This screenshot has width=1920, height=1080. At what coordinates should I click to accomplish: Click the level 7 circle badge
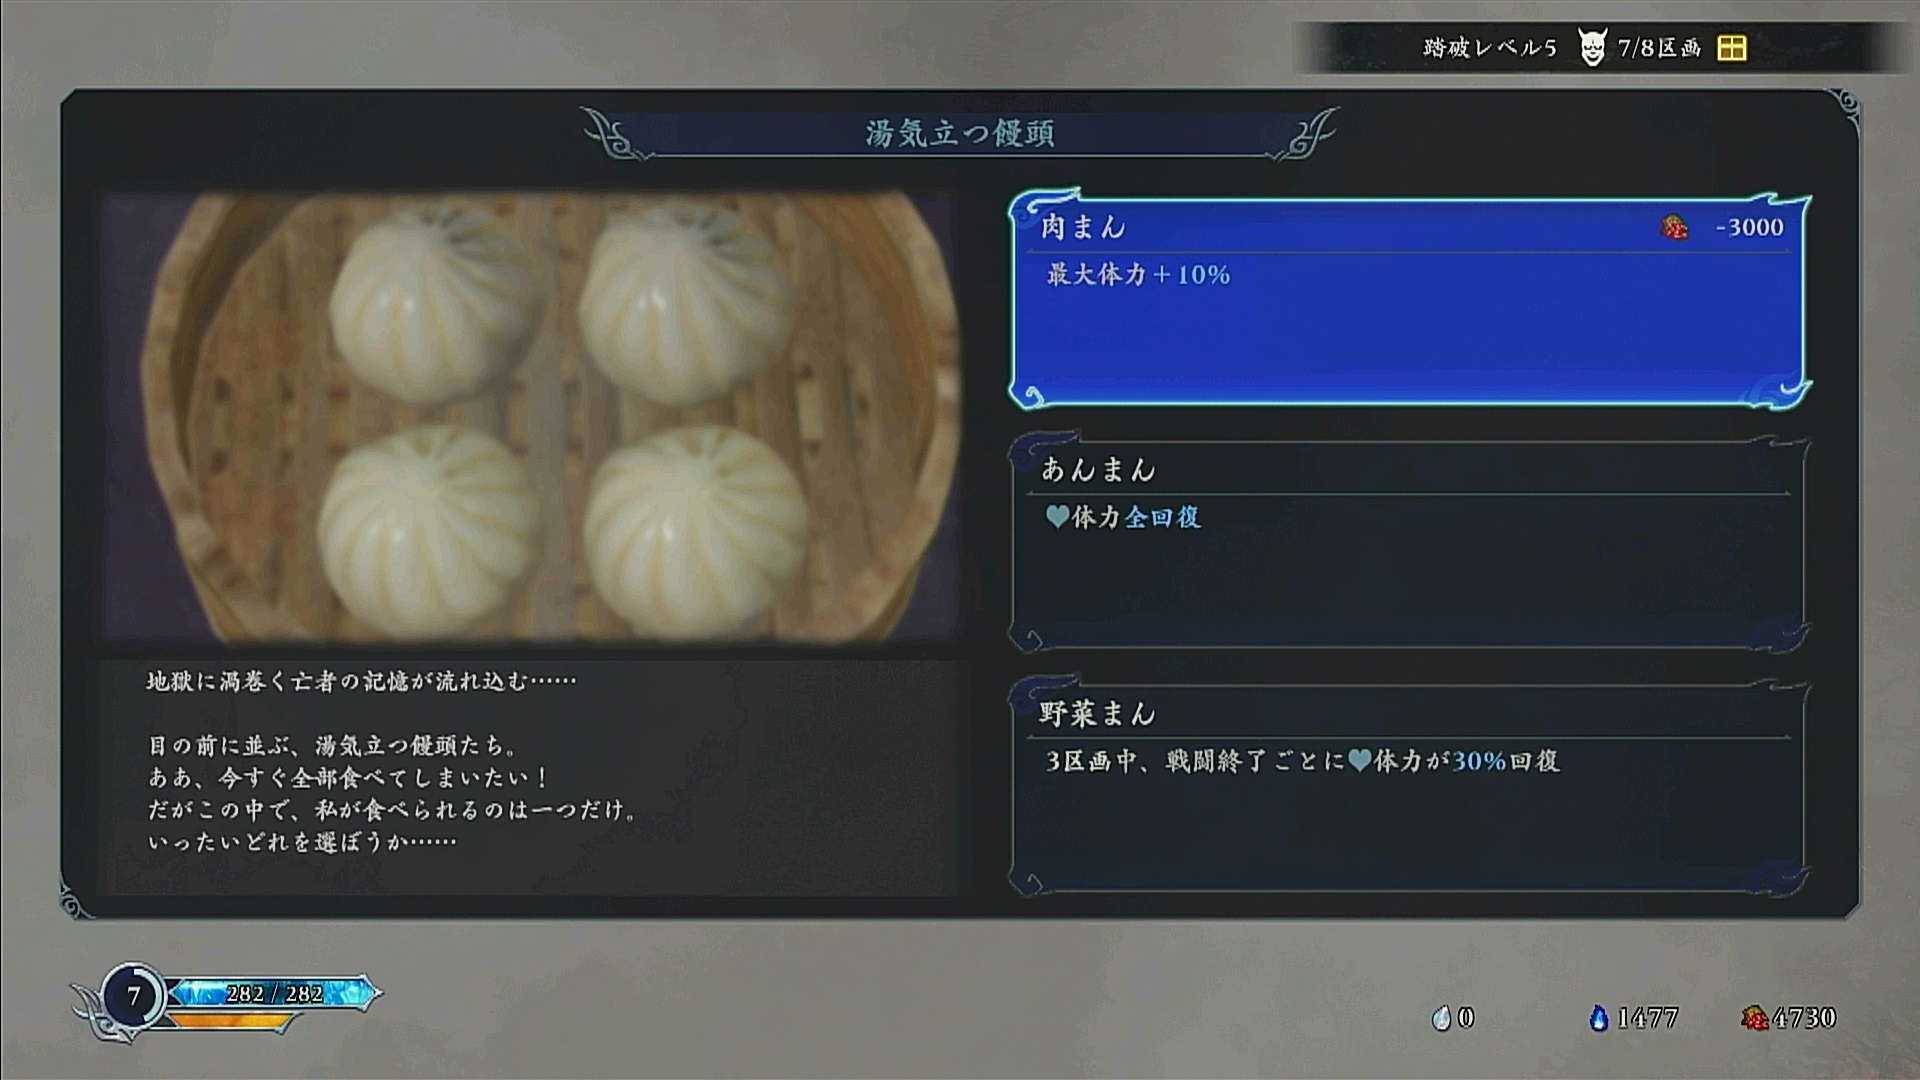pyautogui.click(x=133, y=996)
